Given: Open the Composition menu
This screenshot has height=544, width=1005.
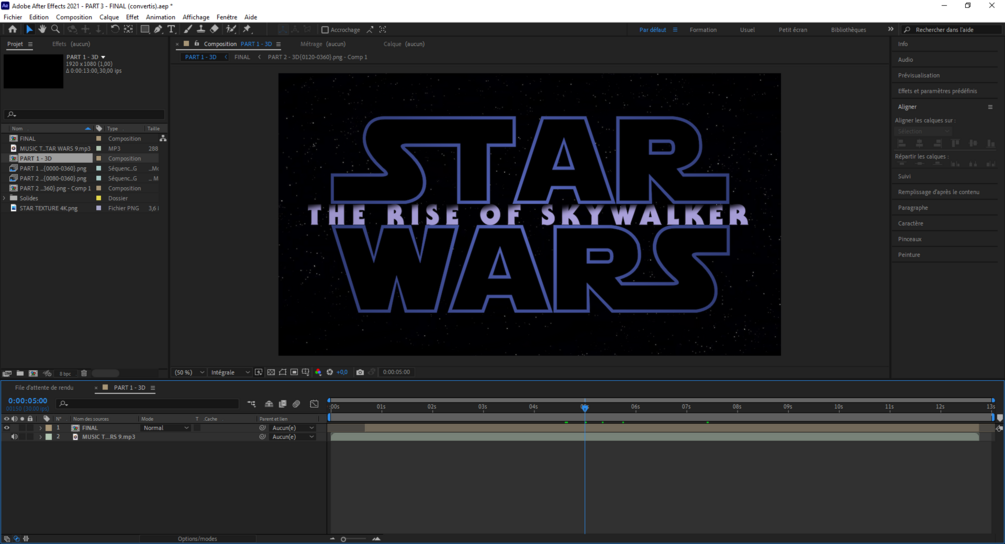Looking at the screenshot, I should click(x=74, y=17).
